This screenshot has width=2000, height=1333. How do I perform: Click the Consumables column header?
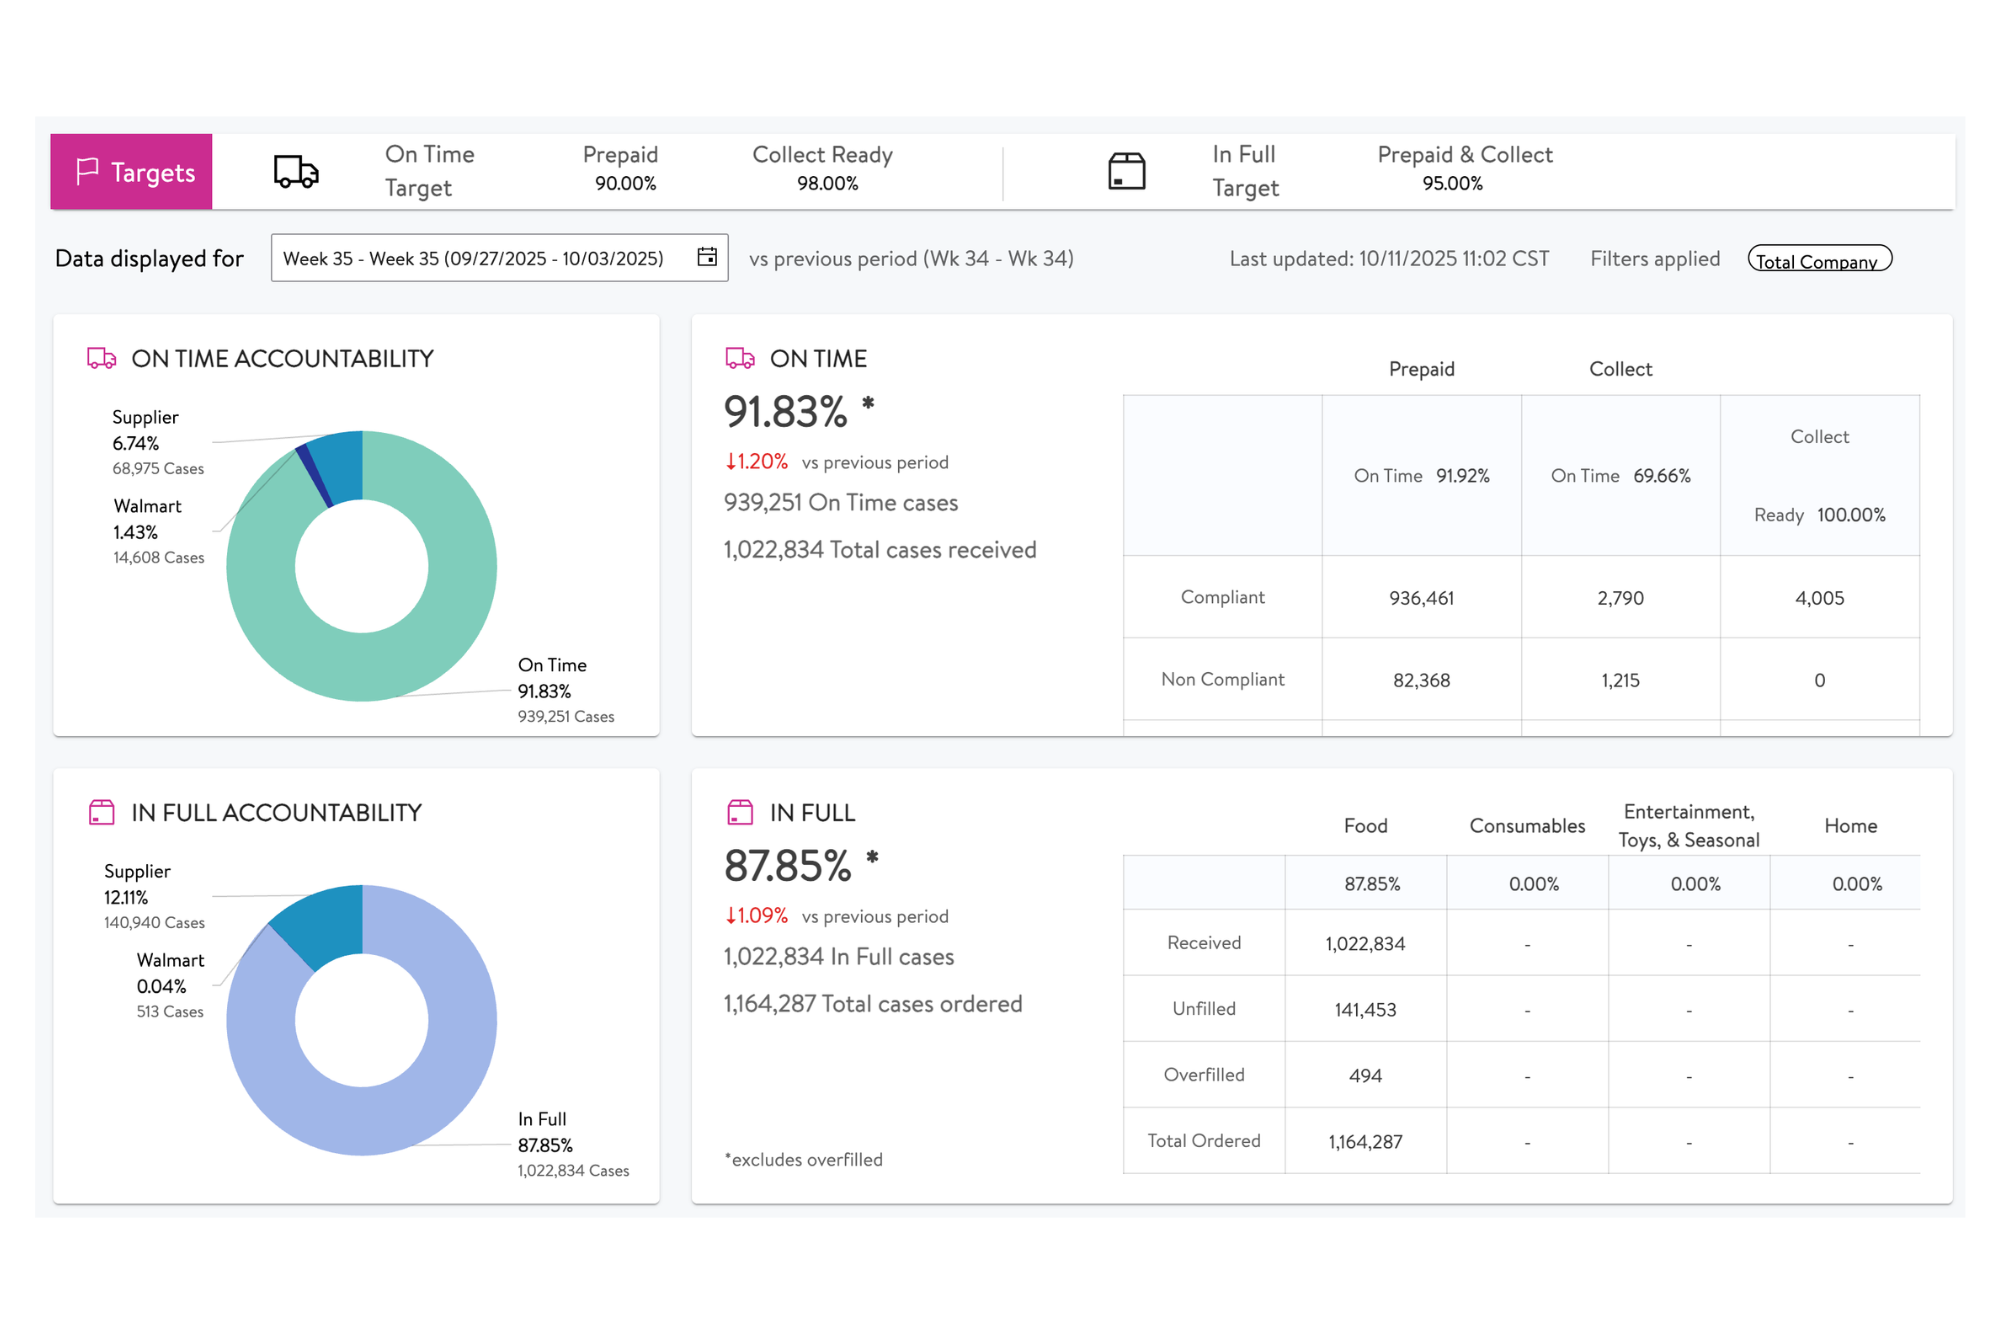[1527, 826]
